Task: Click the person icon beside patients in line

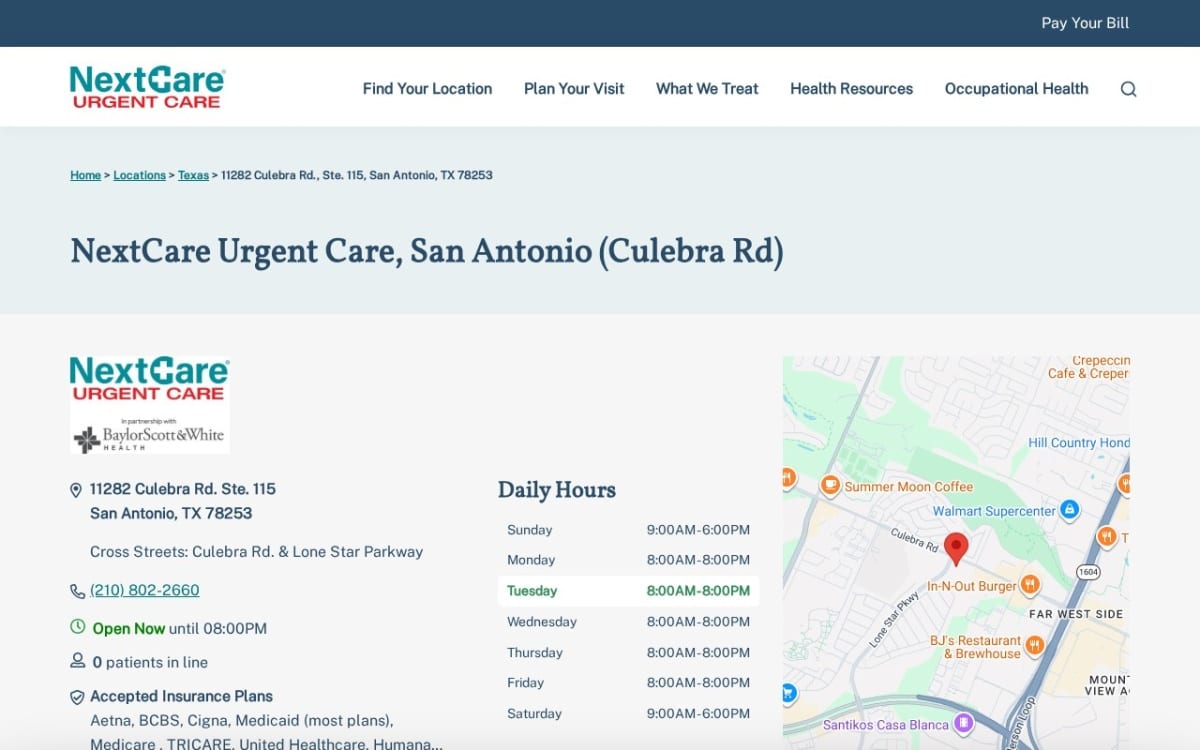Action: point(77,661)
